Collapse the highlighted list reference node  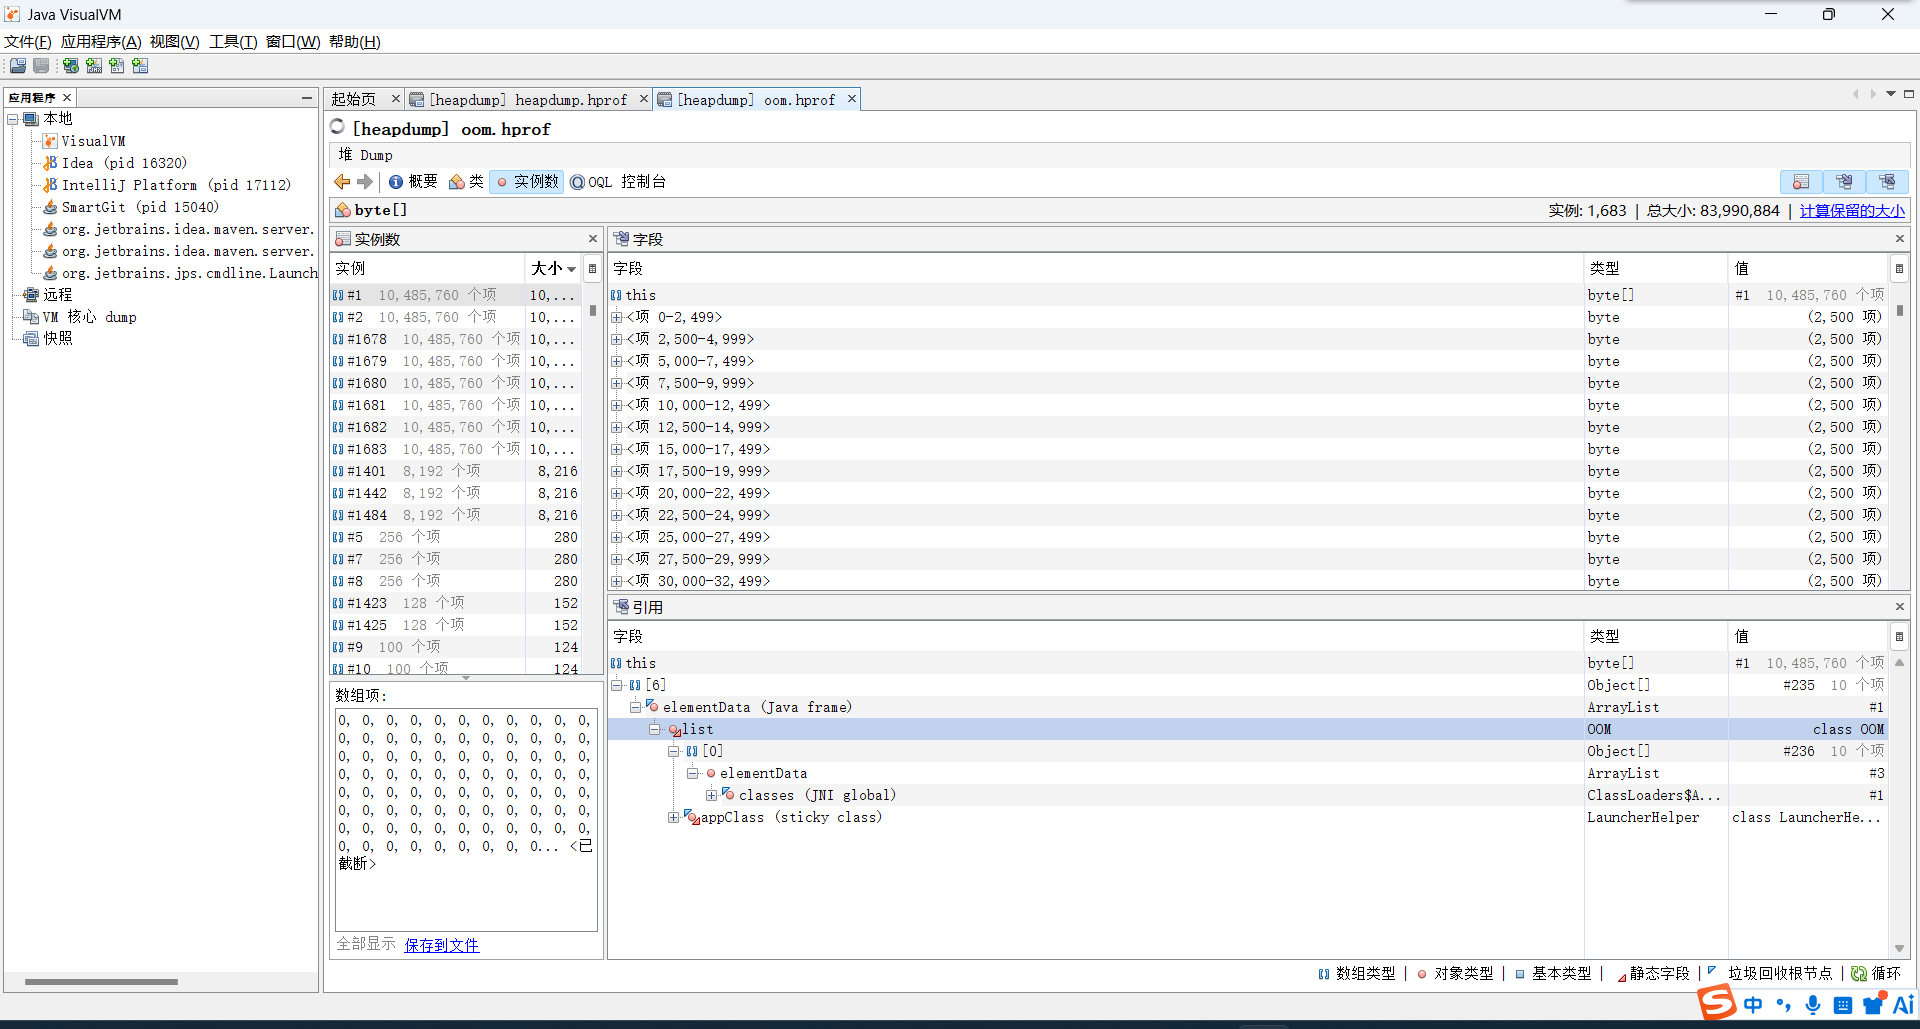pos(655,729)
